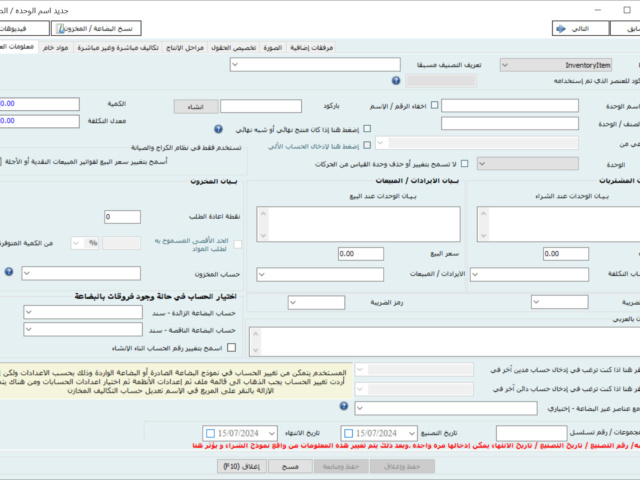Switch to تخصيص الحقول tab
Image resolution: width=640 pixels, height=480 pixels.
tap(233, 48)
